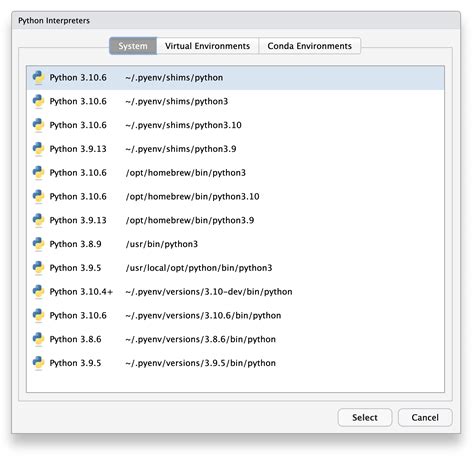This screenshot has width=474, height=458.
Task: Select path /usr/local/opt/python/bin/python3
Action: (x=199, y=268)
